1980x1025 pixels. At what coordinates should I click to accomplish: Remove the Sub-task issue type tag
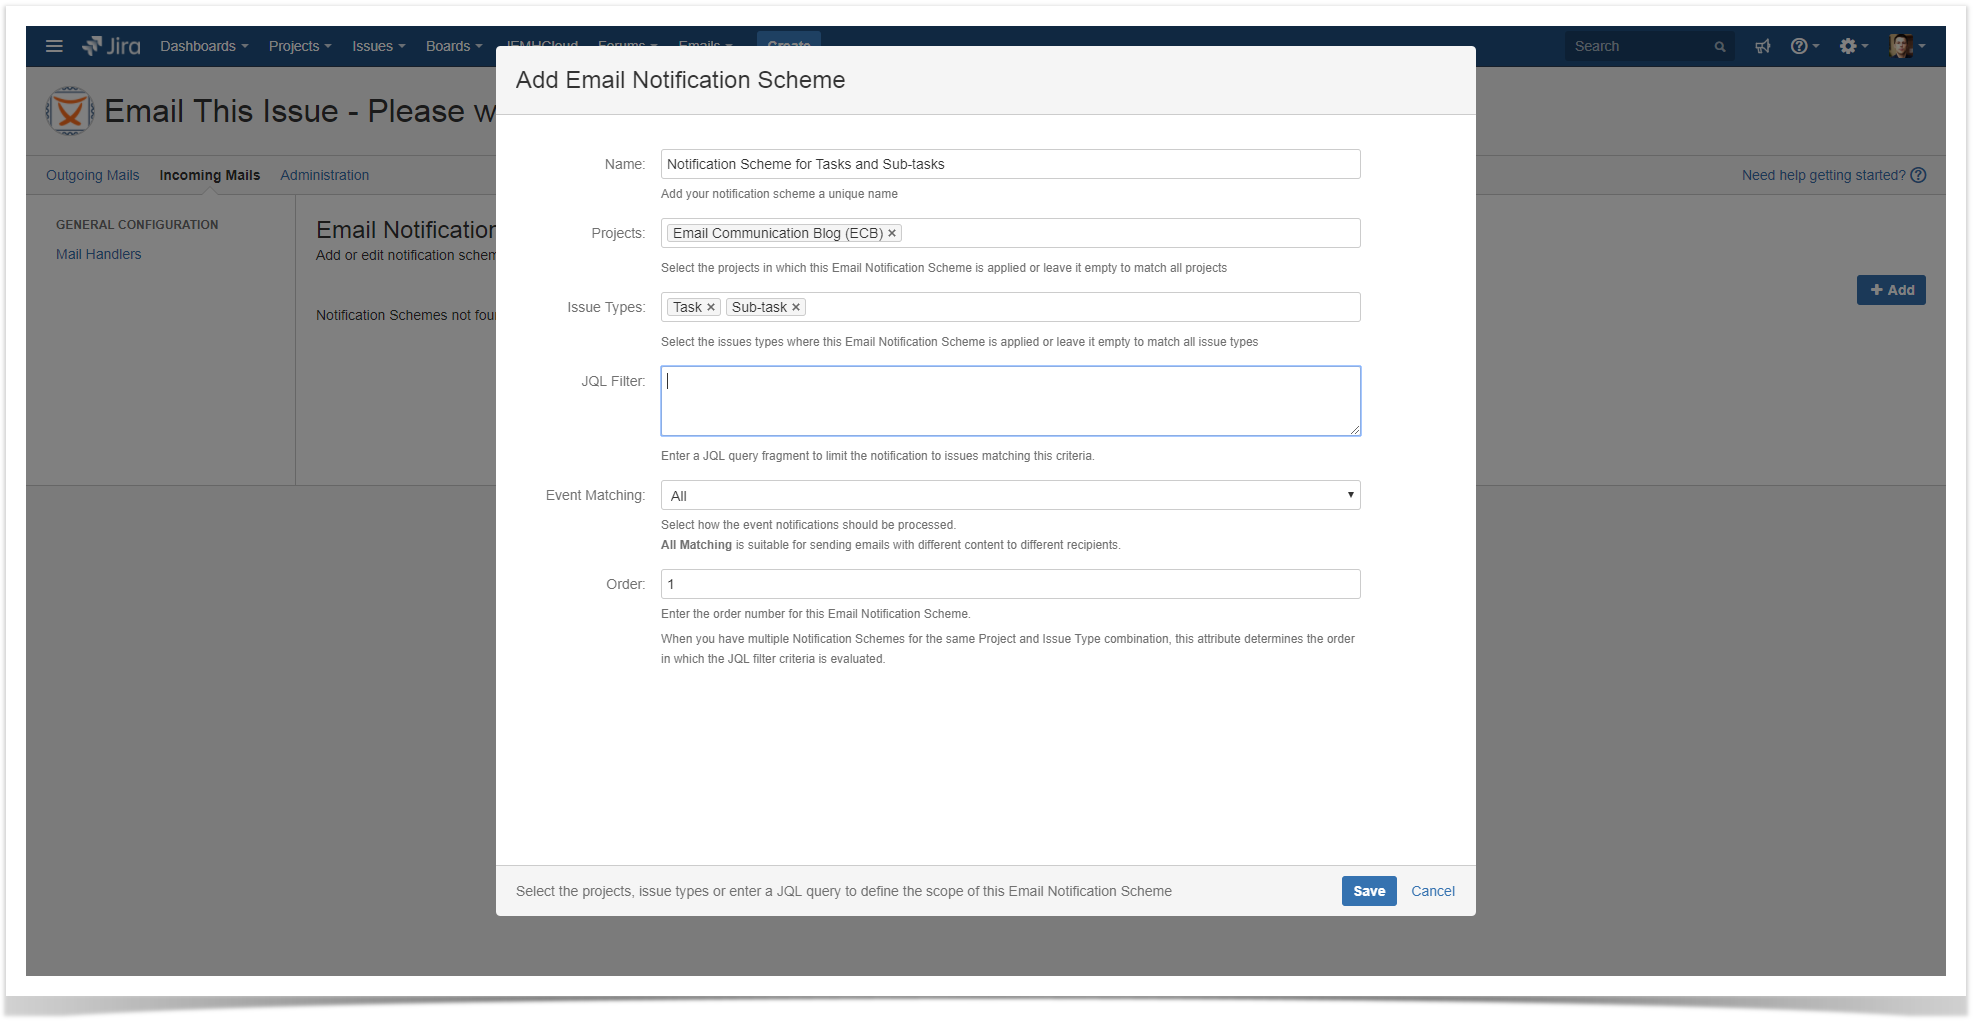[x=796, y=307]
